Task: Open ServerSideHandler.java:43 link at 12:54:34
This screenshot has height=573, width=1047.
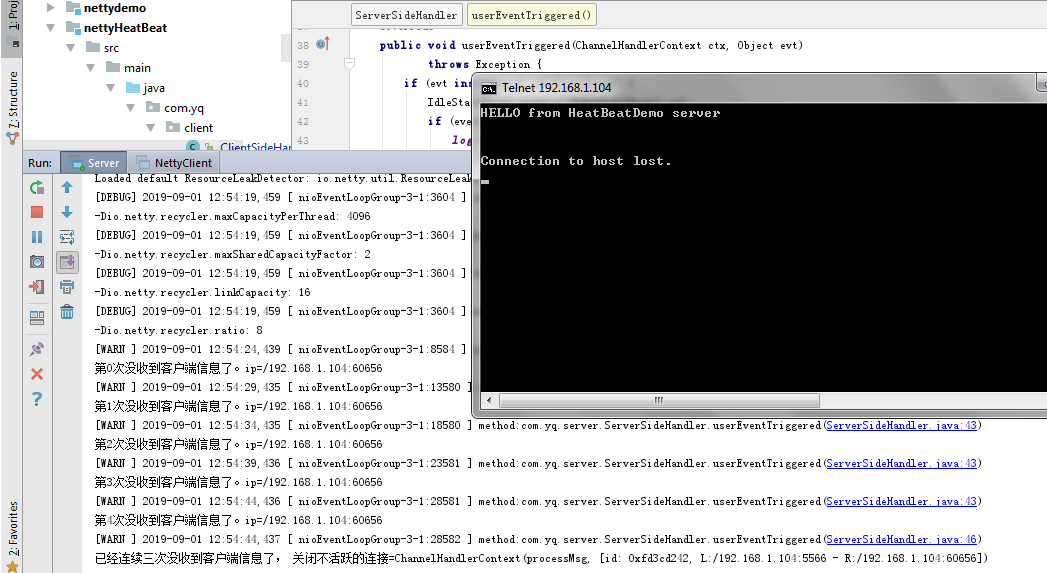Action: [x=901, y=425]
